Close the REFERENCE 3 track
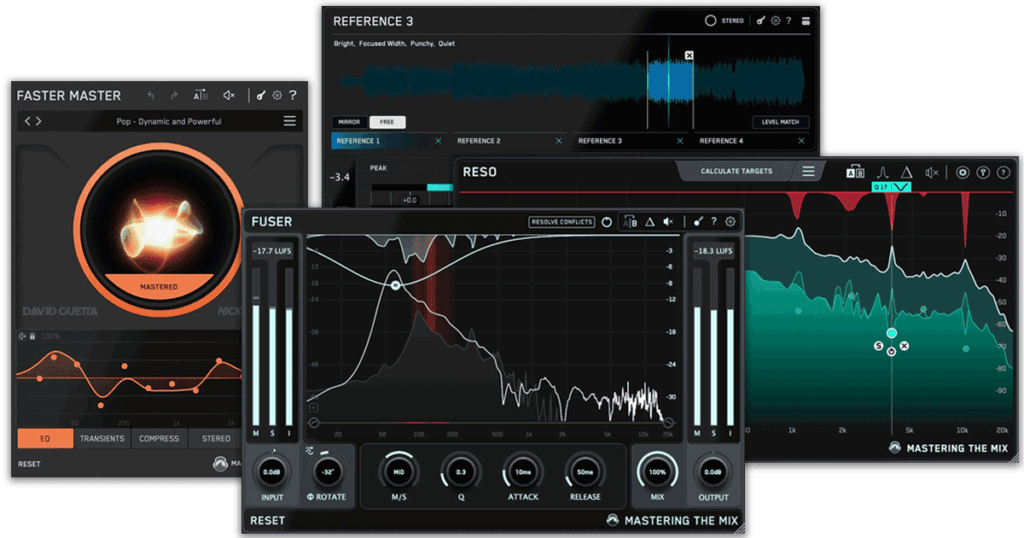Image resolution: width=1024 pixels, height=538 pixels. coord(680,141)
